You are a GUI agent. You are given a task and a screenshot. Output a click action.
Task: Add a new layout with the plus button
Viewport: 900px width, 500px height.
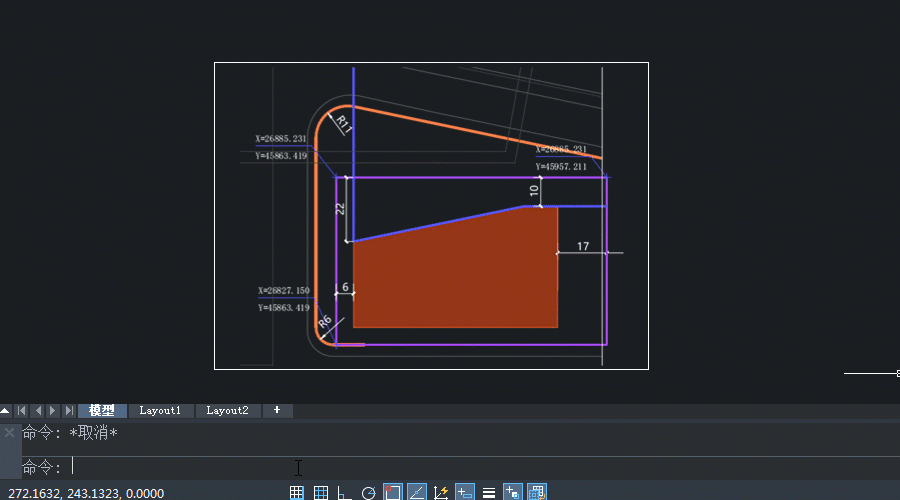click(277, 411)
